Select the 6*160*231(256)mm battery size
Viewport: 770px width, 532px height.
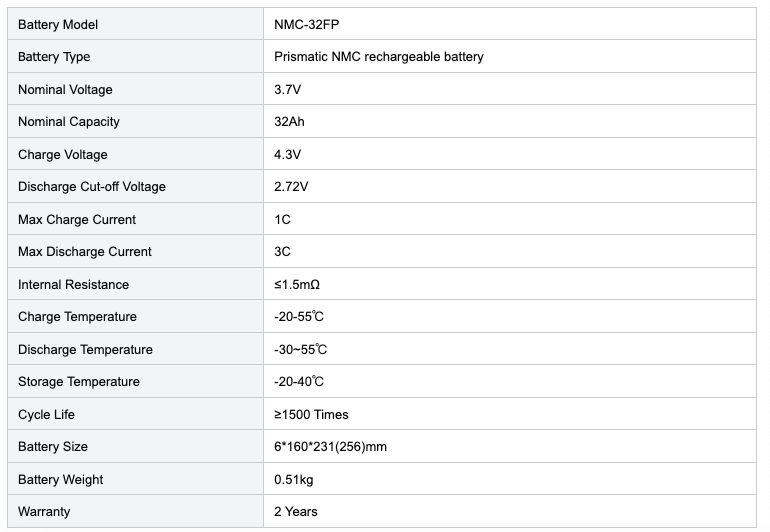click(330, 447)
